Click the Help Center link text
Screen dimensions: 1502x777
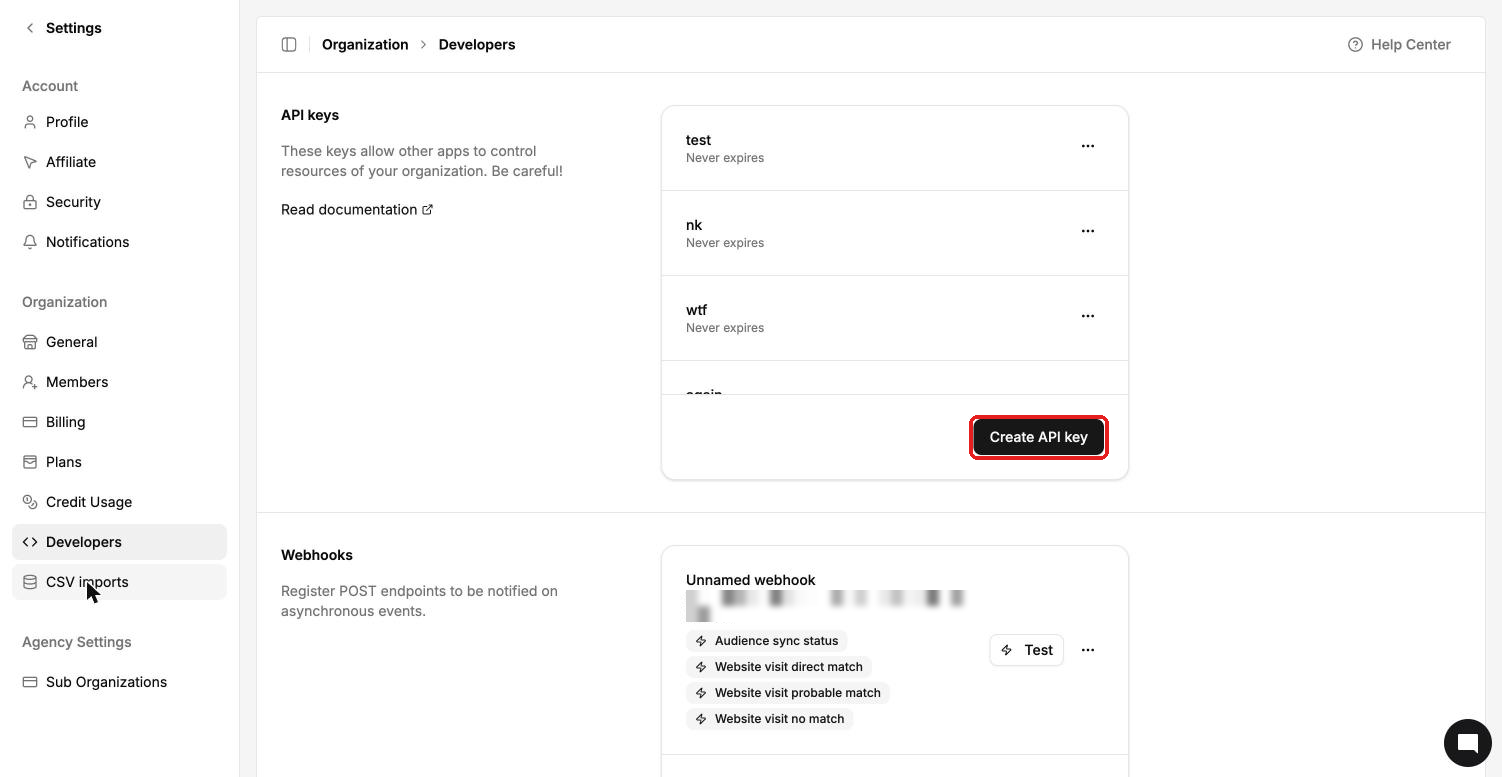tap(1411, 44)
